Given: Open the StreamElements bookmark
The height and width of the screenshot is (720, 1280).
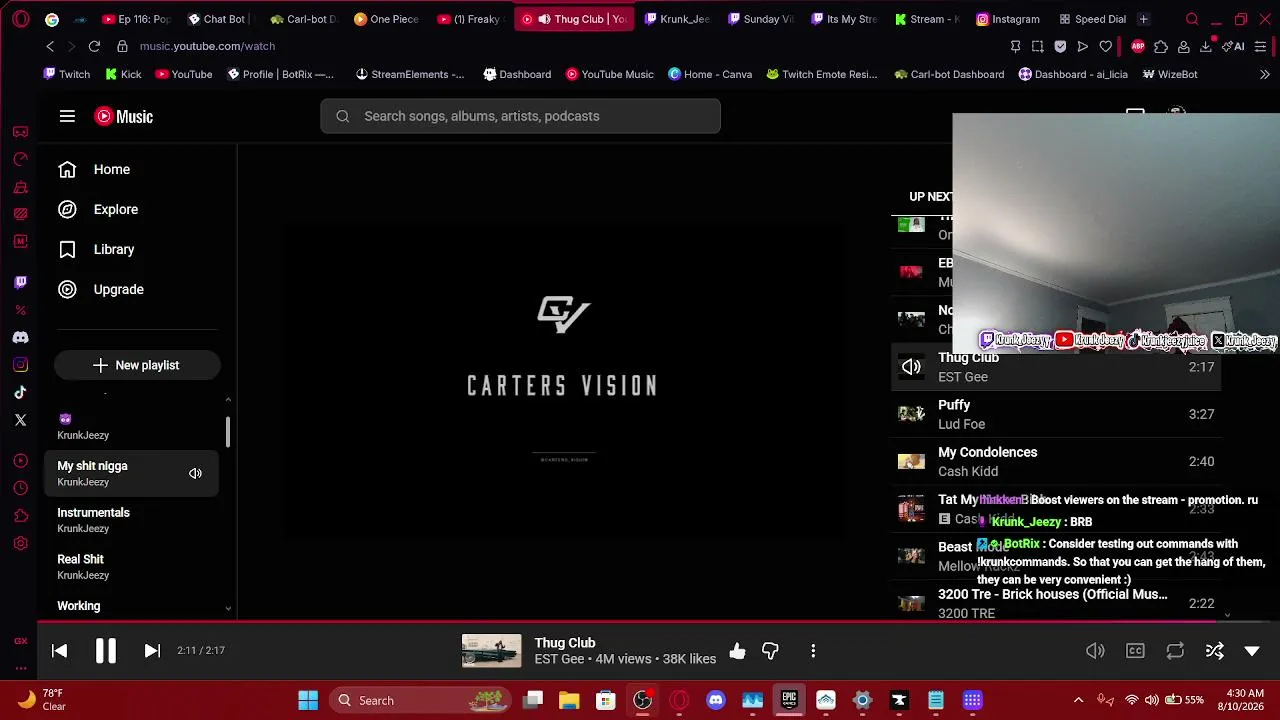Looking at the screenshot, I should (x=410, y=74).
